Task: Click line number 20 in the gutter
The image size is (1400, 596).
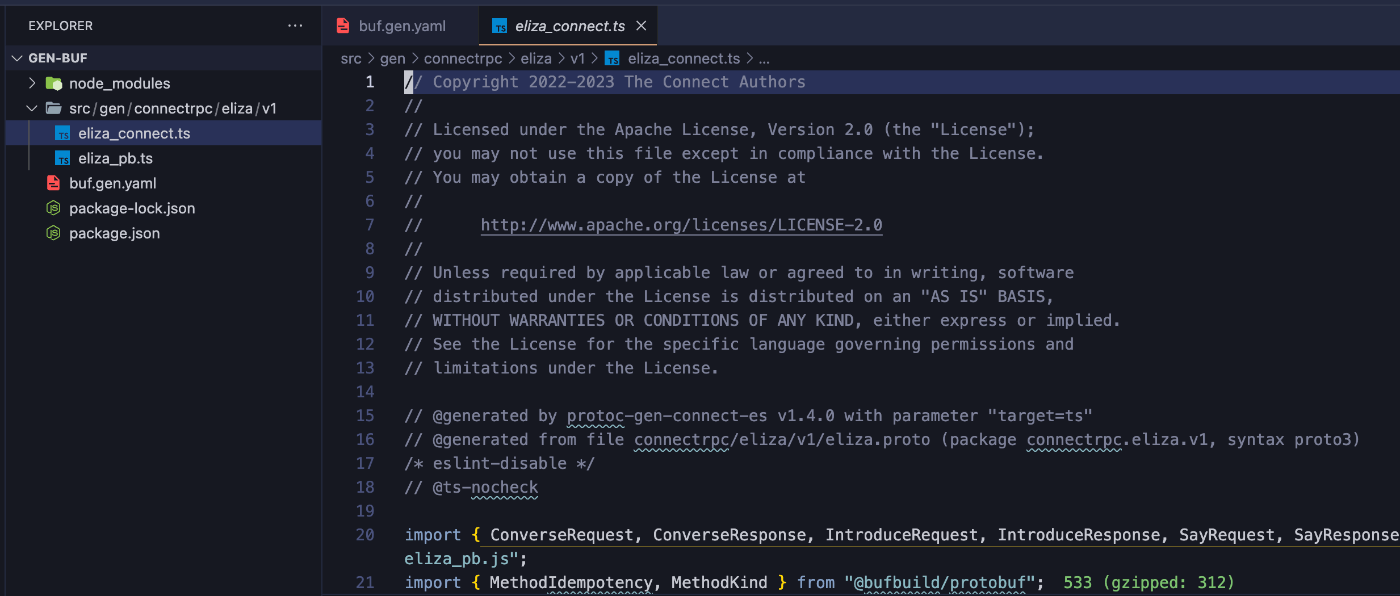Action: pyautogui.click(x=365, y=534)
